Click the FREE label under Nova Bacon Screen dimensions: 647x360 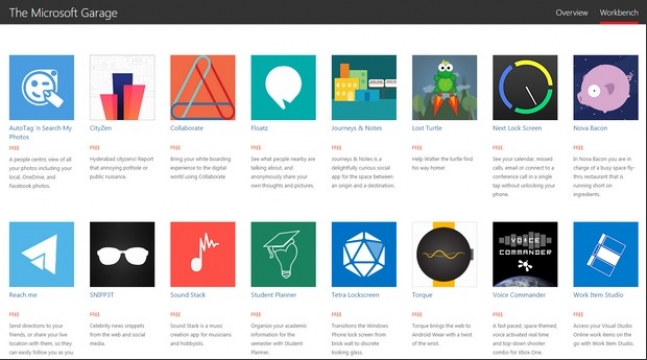pos(578,147)
